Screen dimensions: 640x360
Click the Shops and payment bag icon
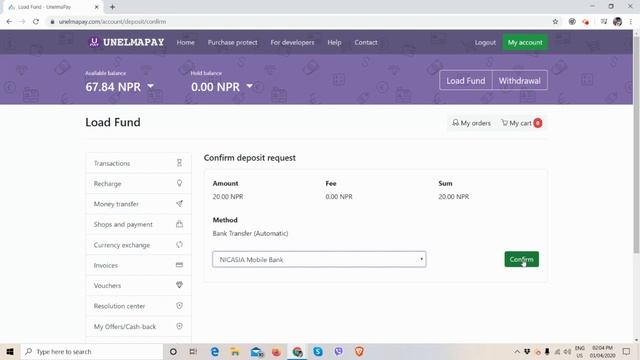[x=179, y=224]
